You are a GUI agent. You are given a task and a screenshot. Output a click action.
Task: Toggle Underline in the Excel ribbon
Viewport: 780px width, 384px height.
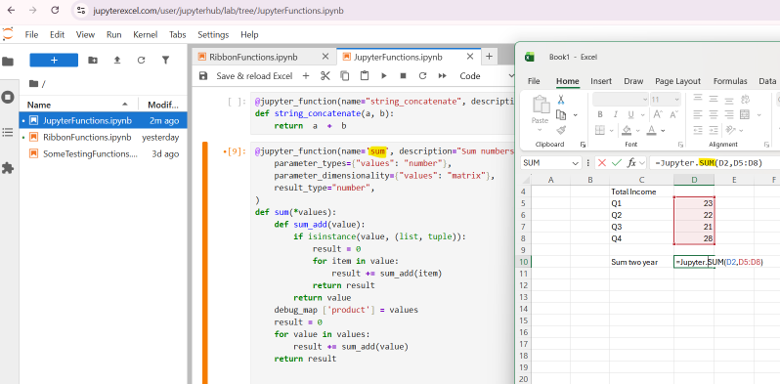[x=631, y=115]
